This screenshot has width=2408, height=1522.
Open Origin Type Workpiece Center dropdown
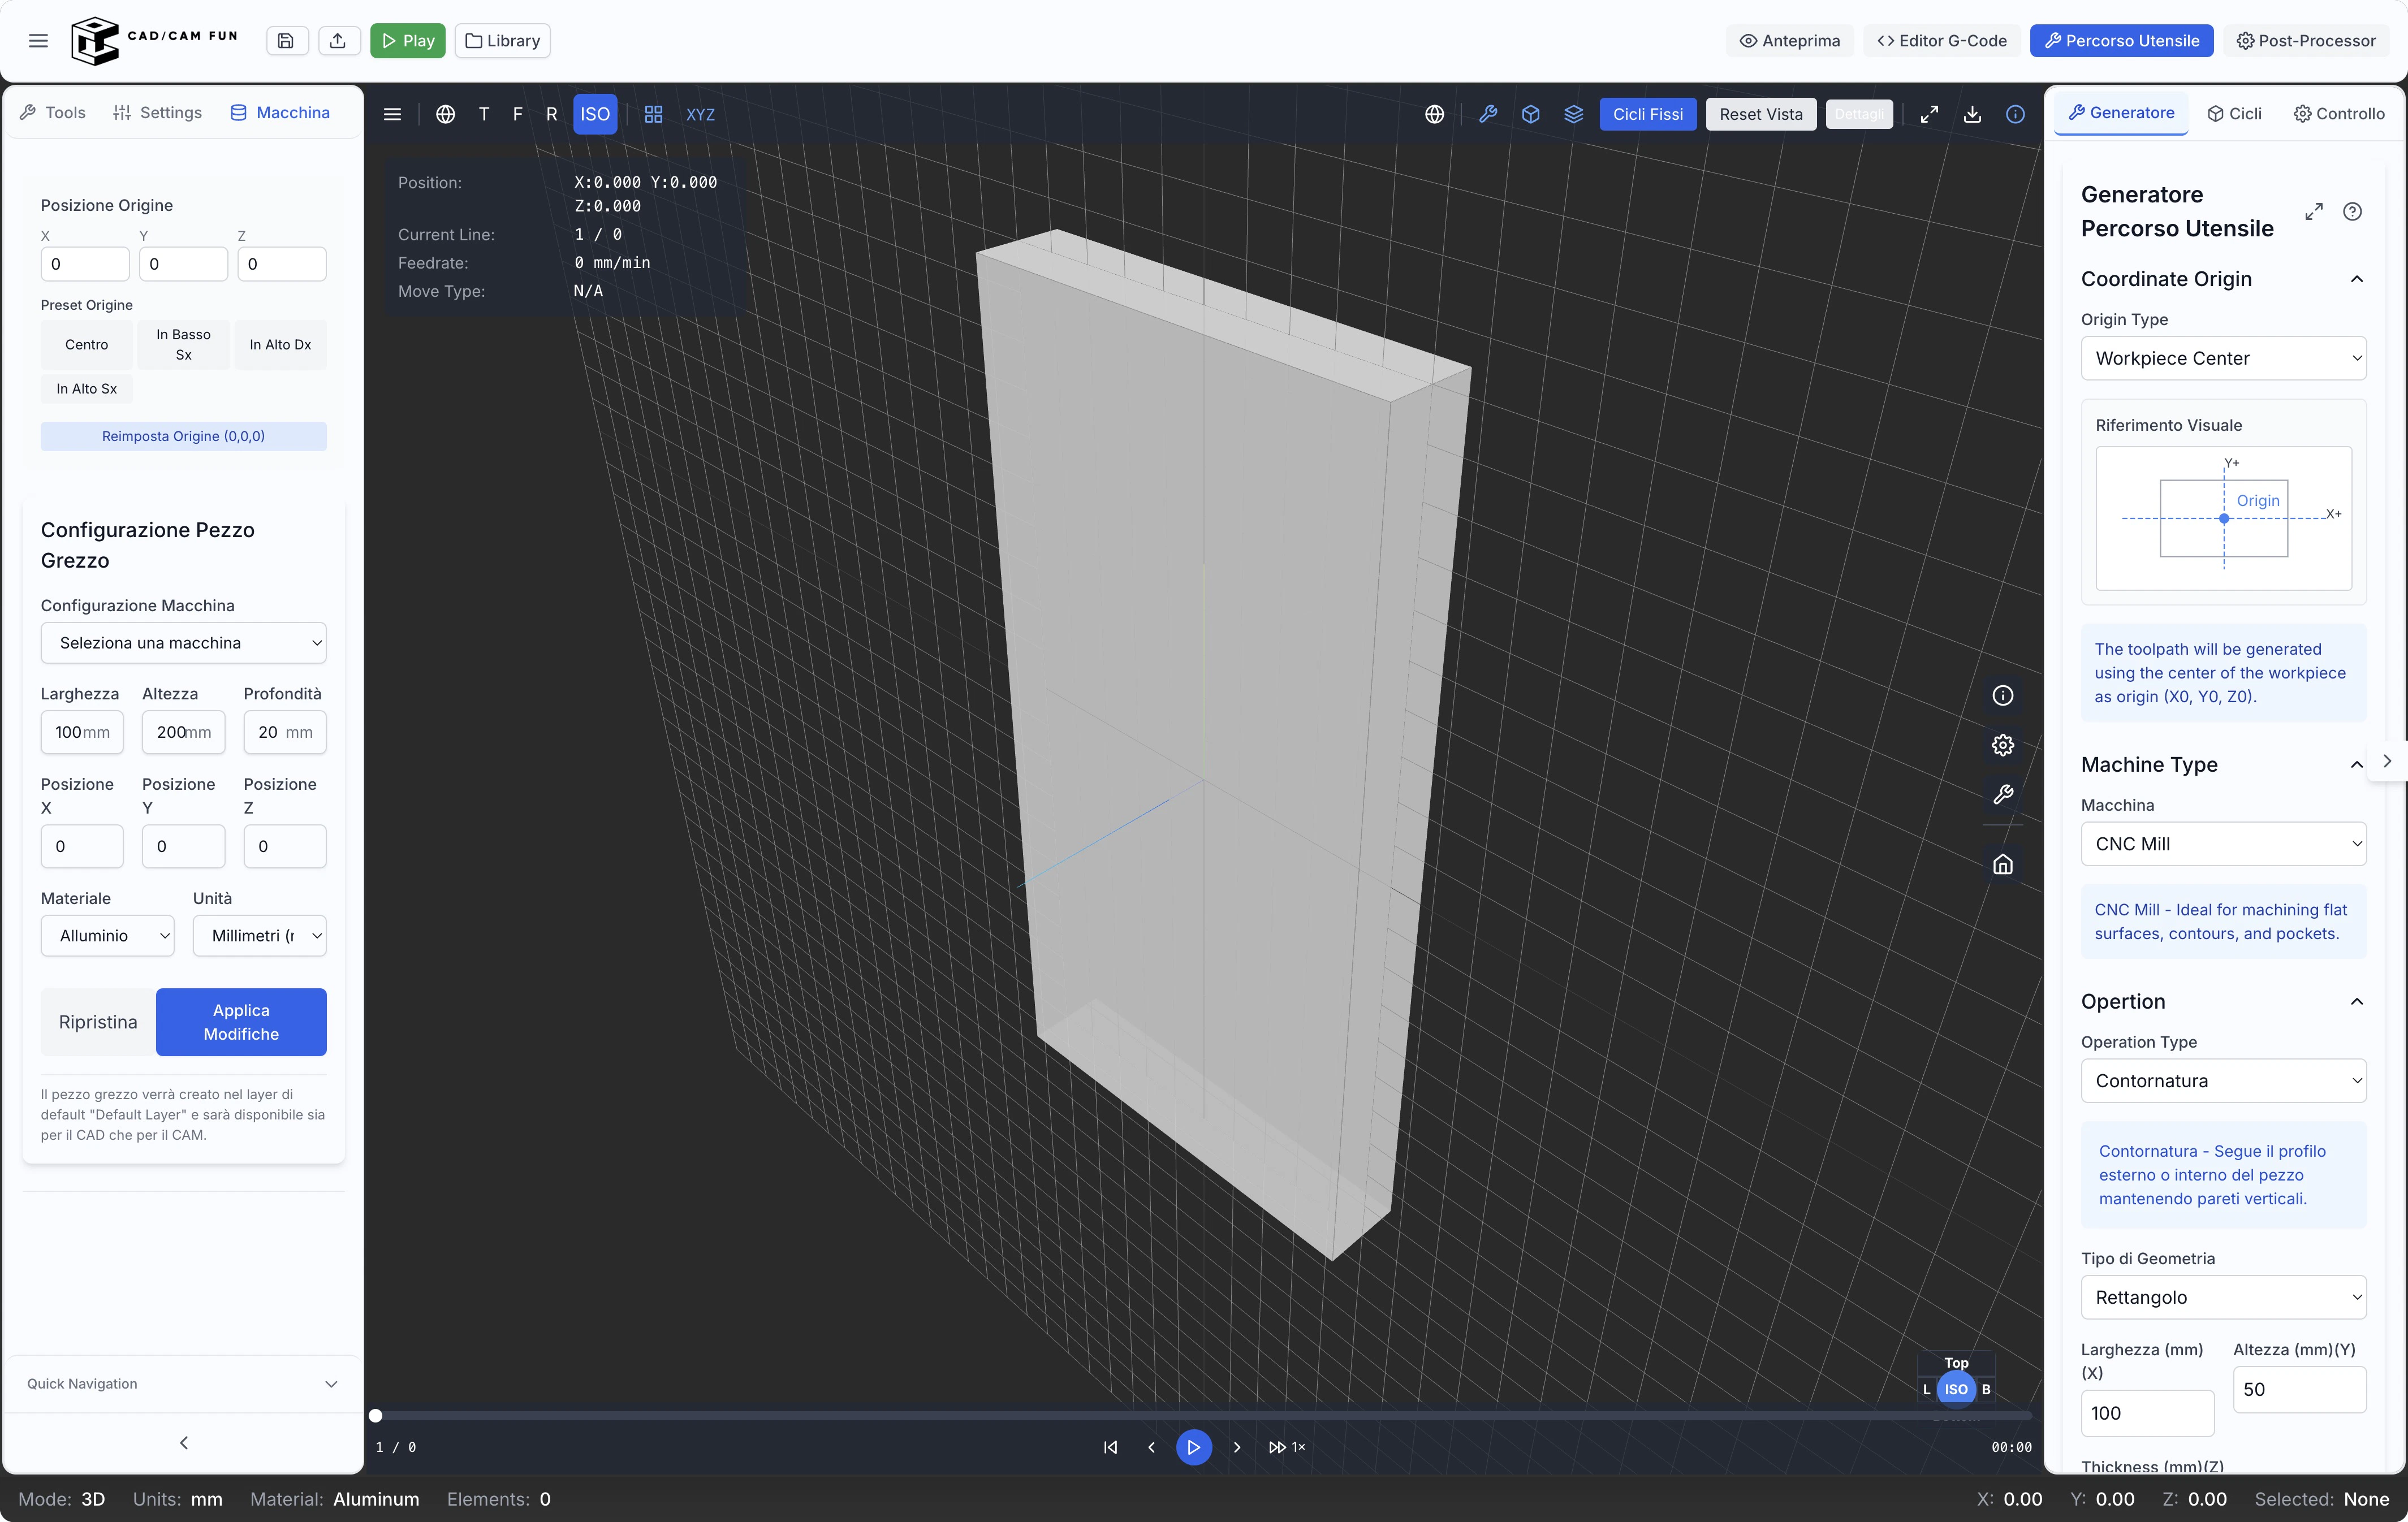(2223, 358)
